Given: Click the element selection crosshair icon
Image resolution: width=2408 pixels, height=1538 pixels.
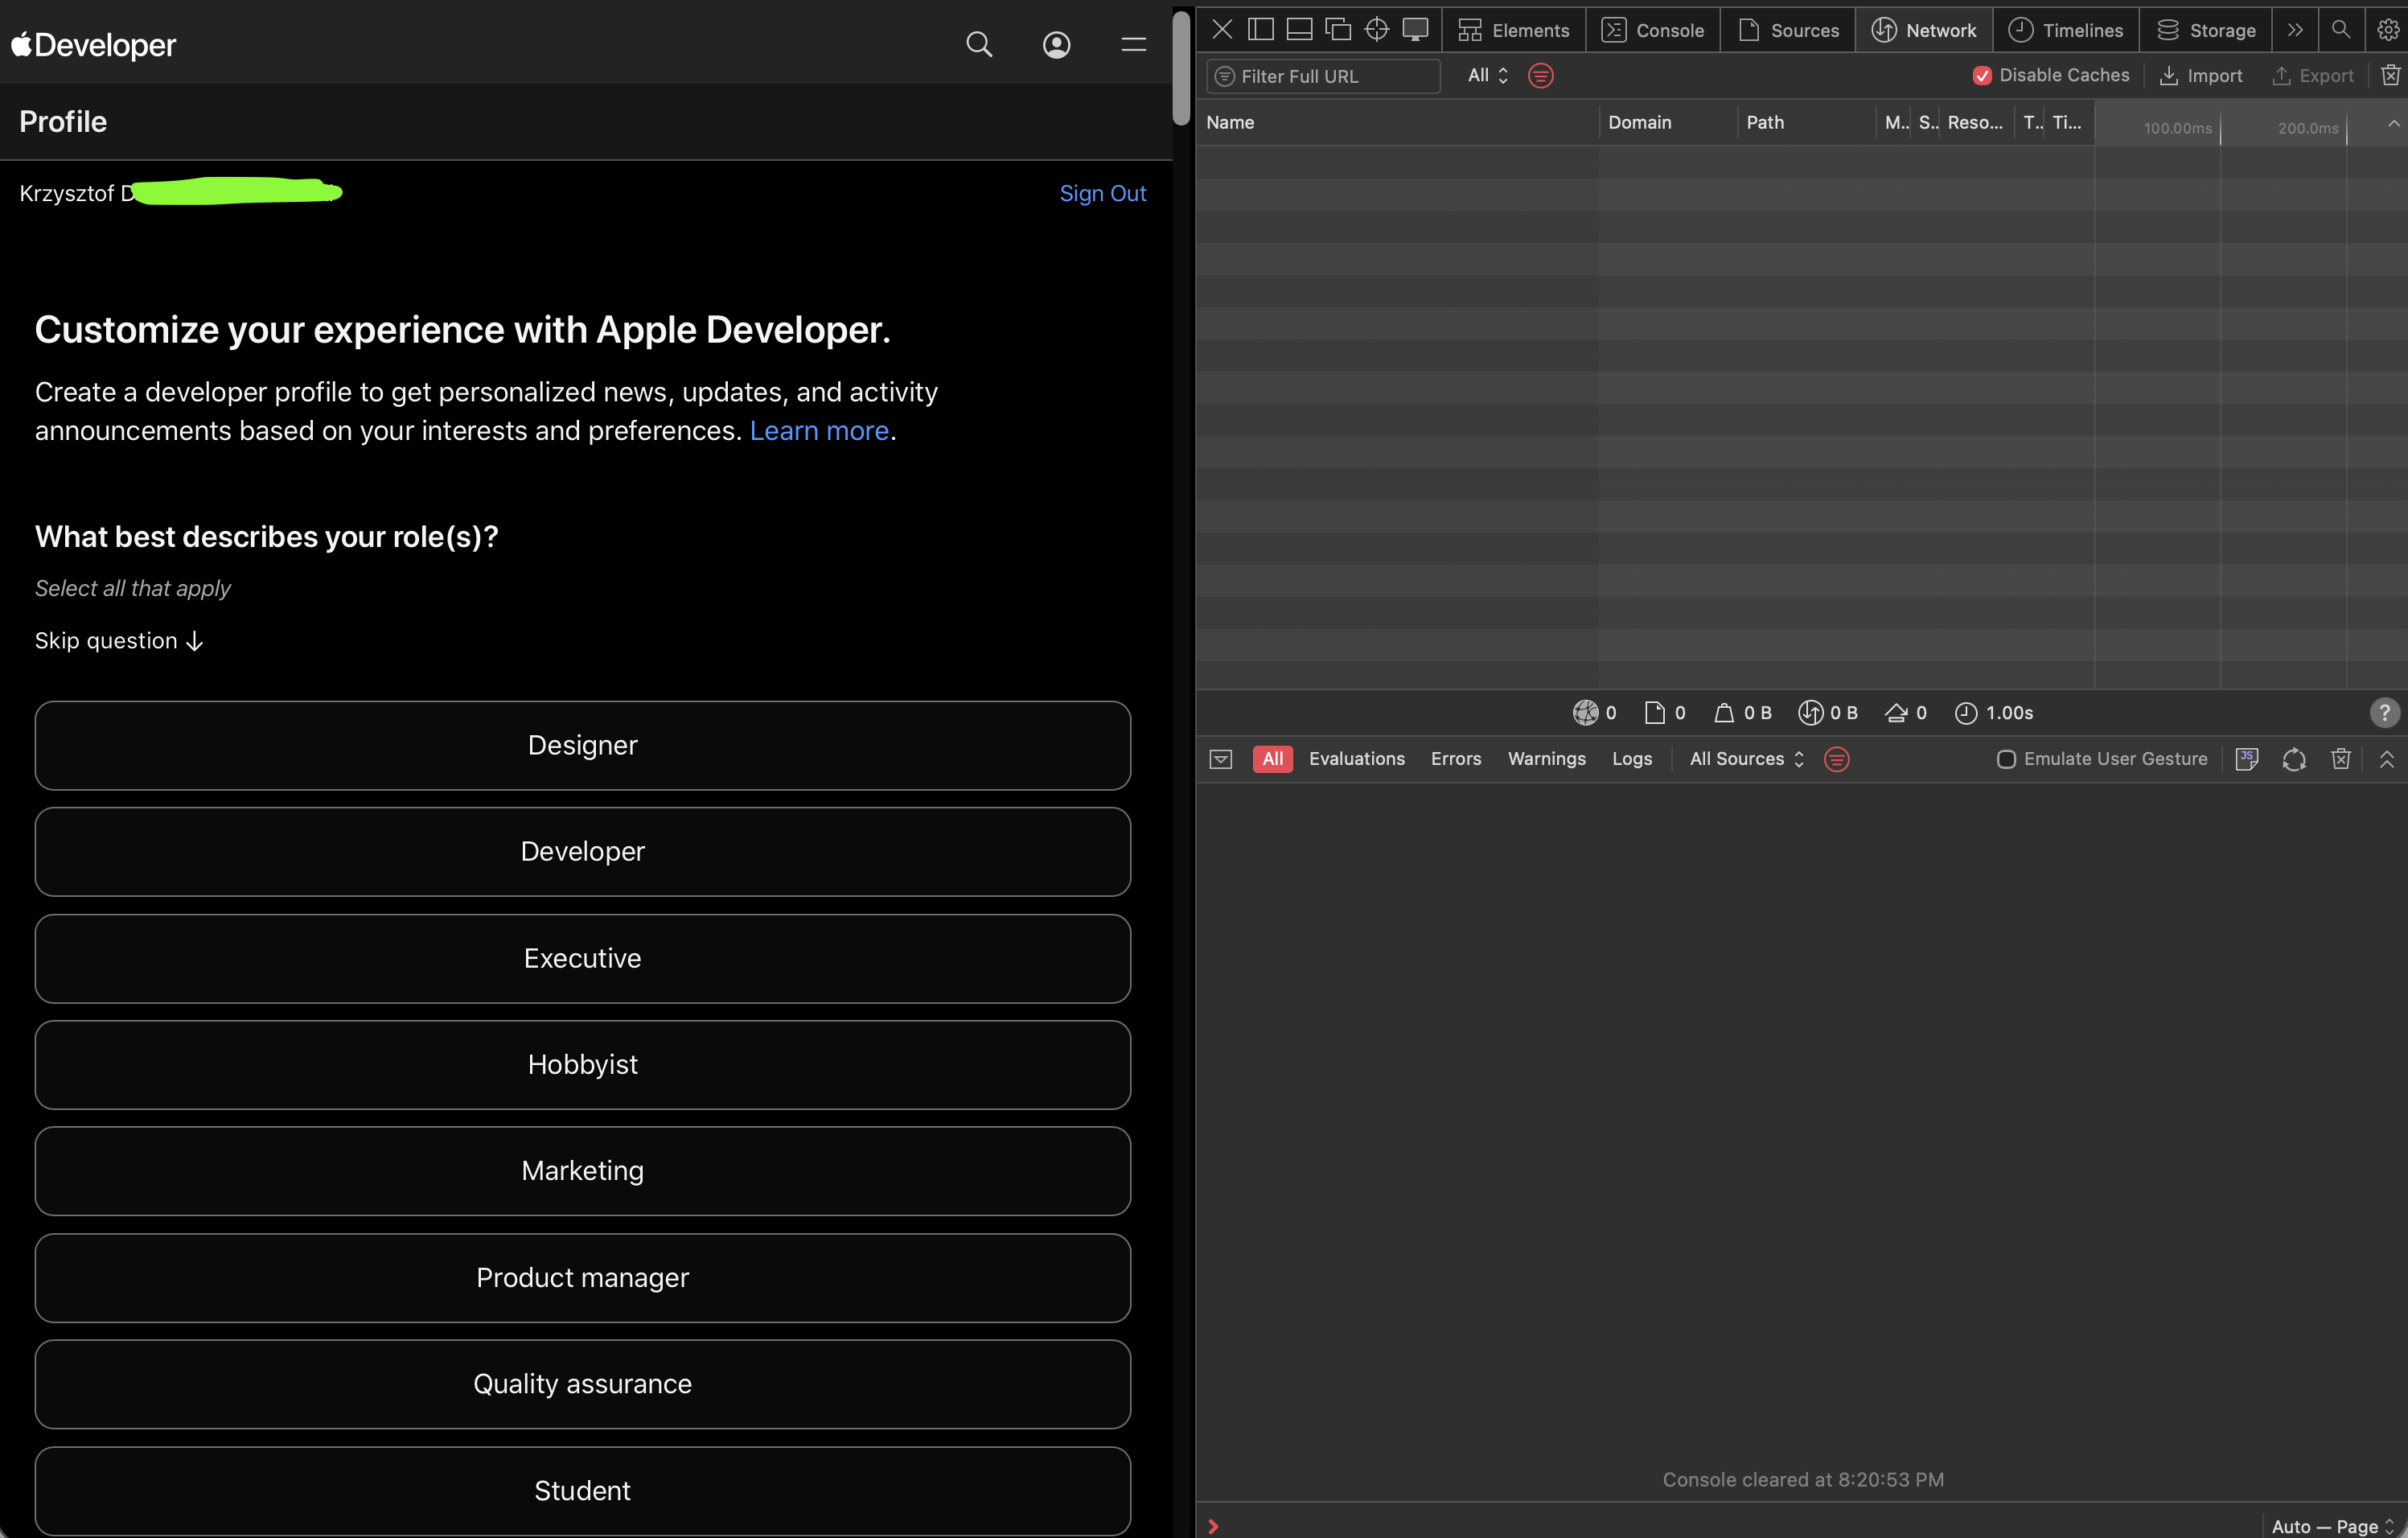Looking at the screenshot, I should 1376,30.
